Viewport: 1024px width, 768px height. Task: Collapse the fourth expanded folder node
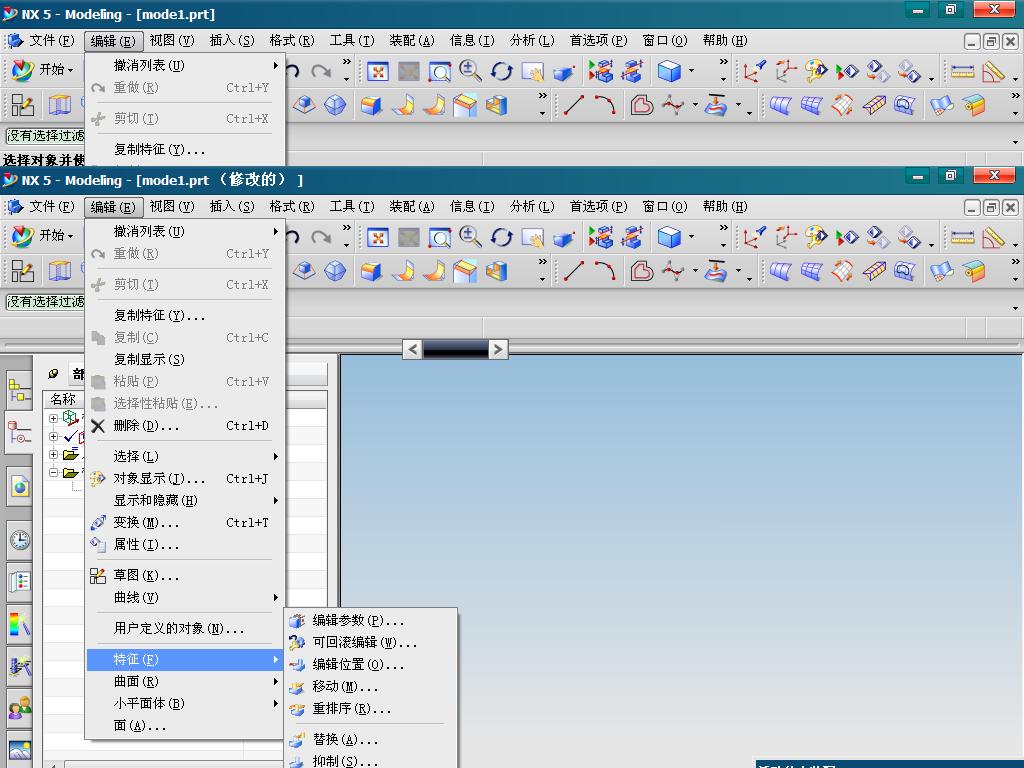(54, 472)
